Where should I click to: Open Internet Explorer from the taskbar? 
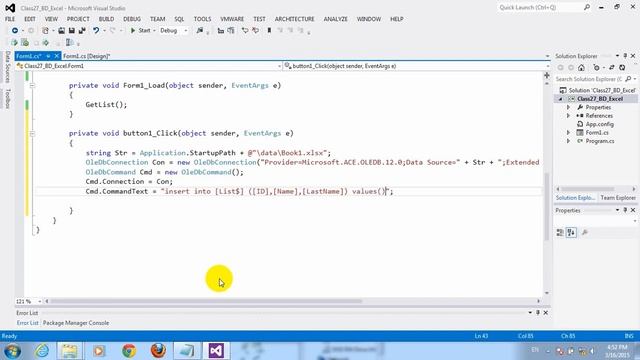click(42, 351)
